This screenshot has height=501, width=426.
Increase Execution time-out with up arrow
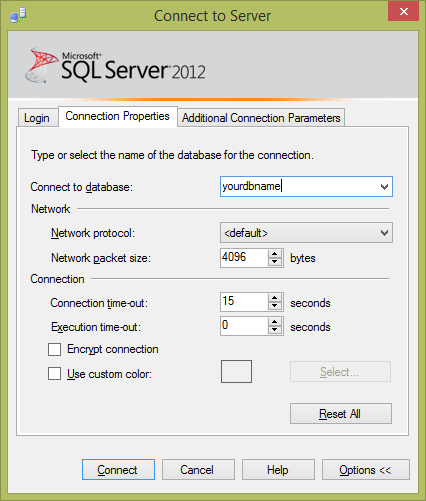click(275, 322)
